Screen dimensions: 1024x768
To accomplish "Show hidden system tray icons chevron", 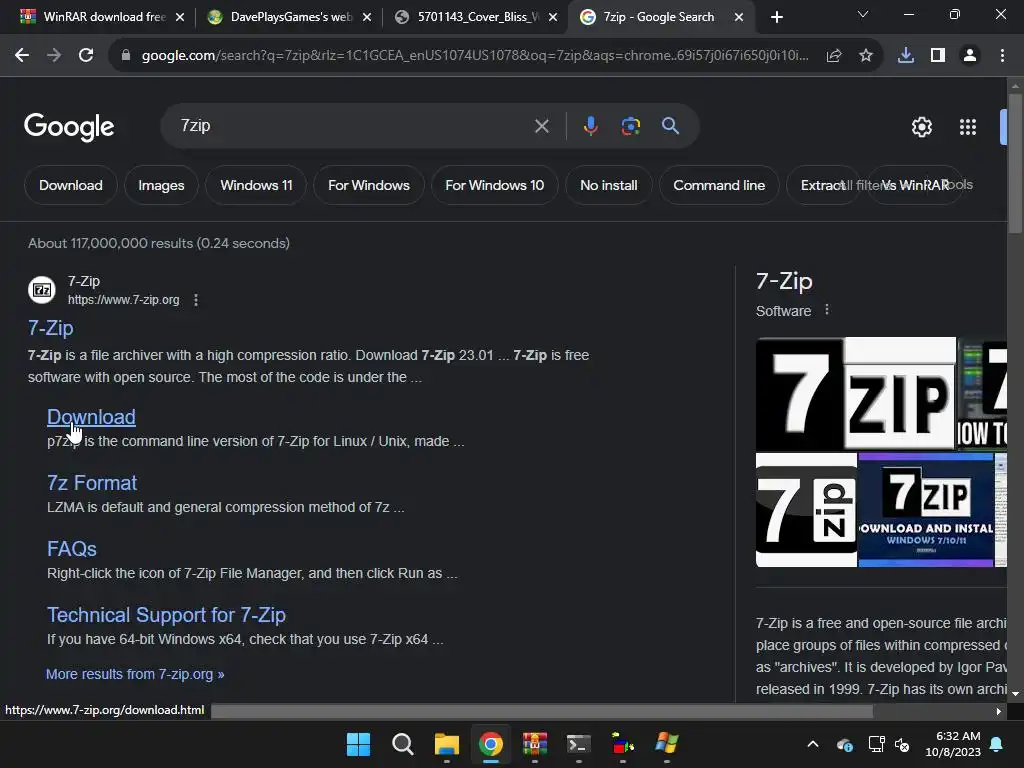I will point(813,744).
